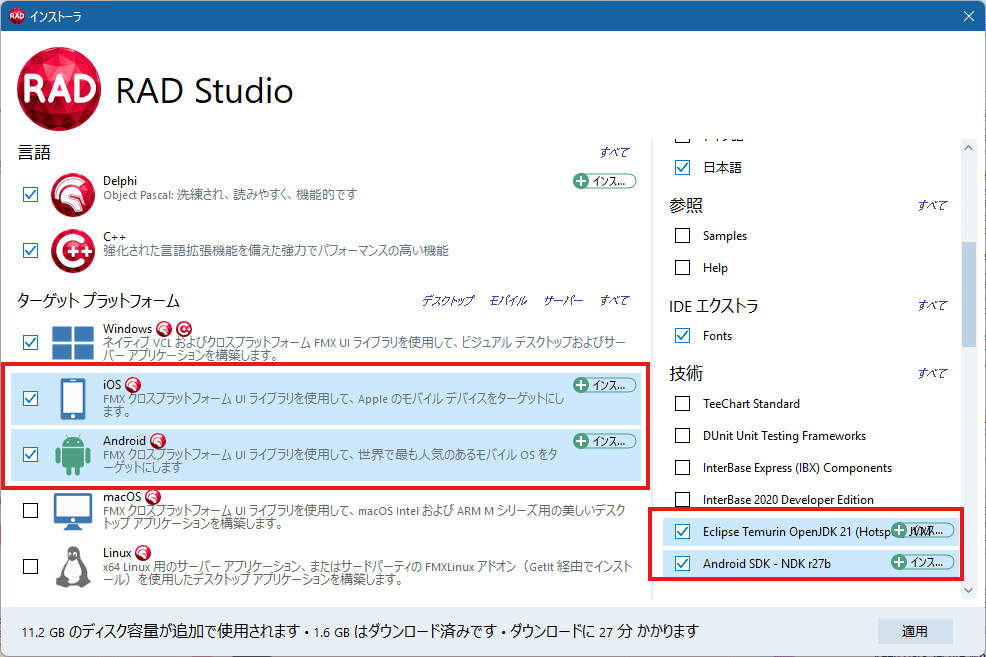This screenshot has width=986, height=657.
Task: Click the Delphi badge next to the Android label
Action: [158, 441]
